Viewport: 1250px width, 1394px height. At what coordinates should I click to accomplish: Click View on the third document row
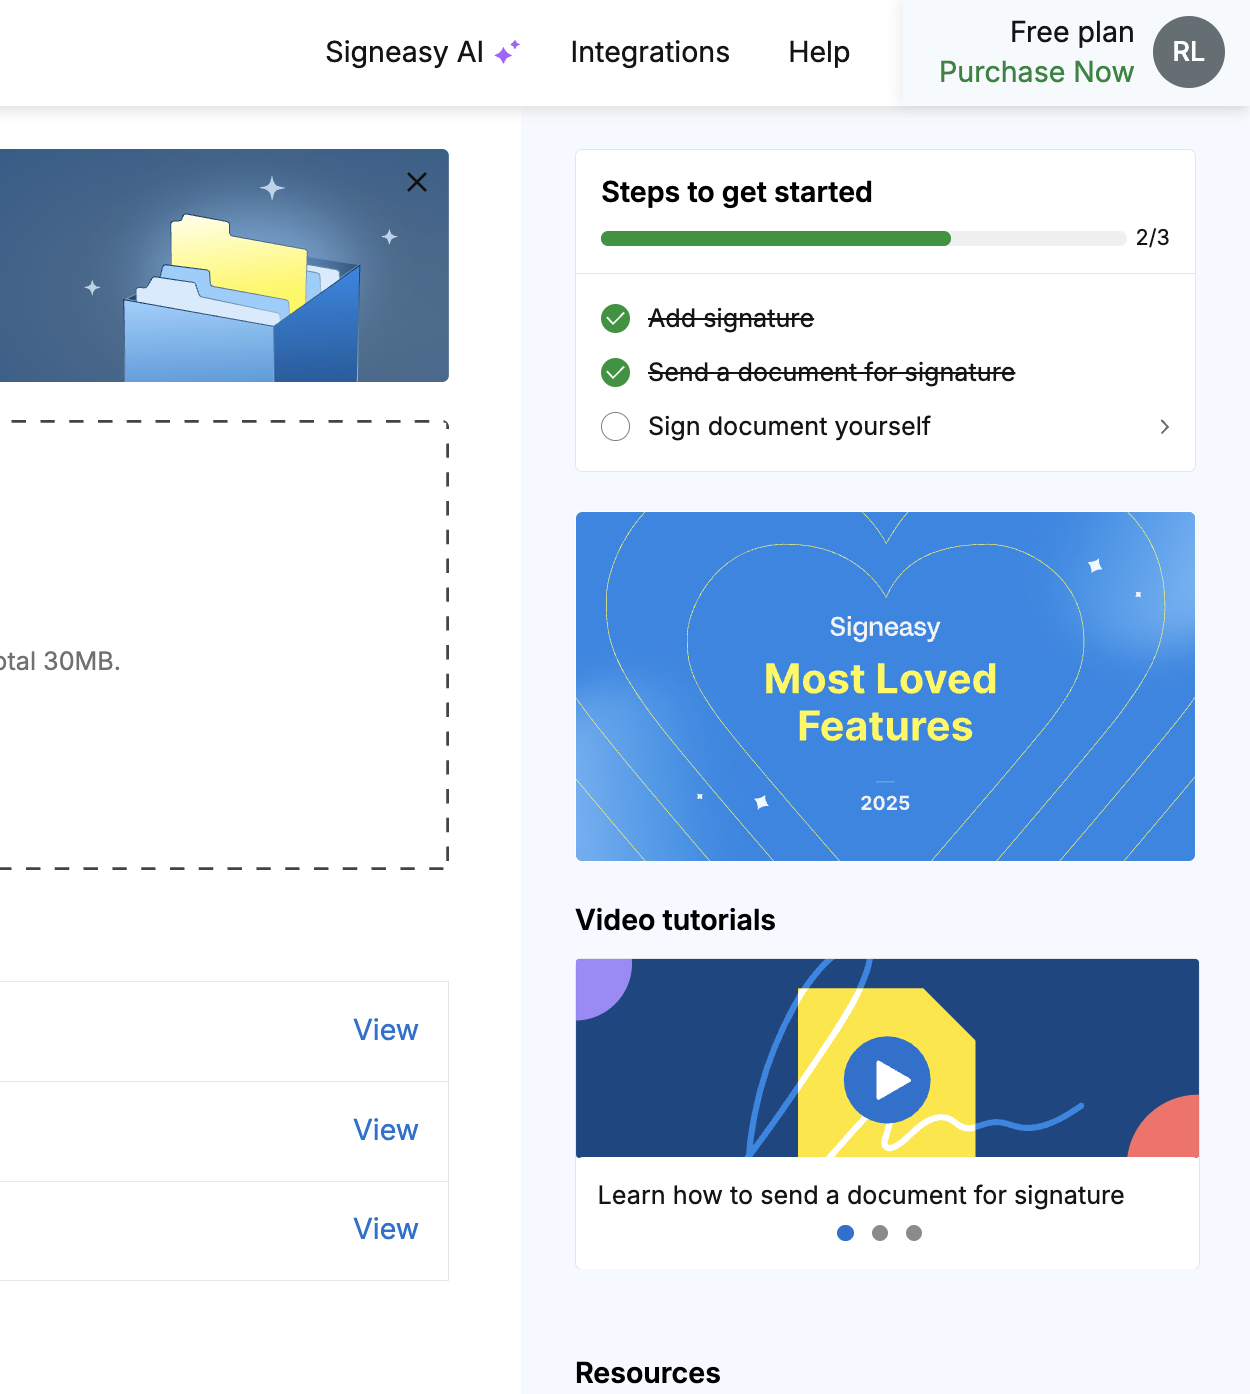coord(385,1229)
